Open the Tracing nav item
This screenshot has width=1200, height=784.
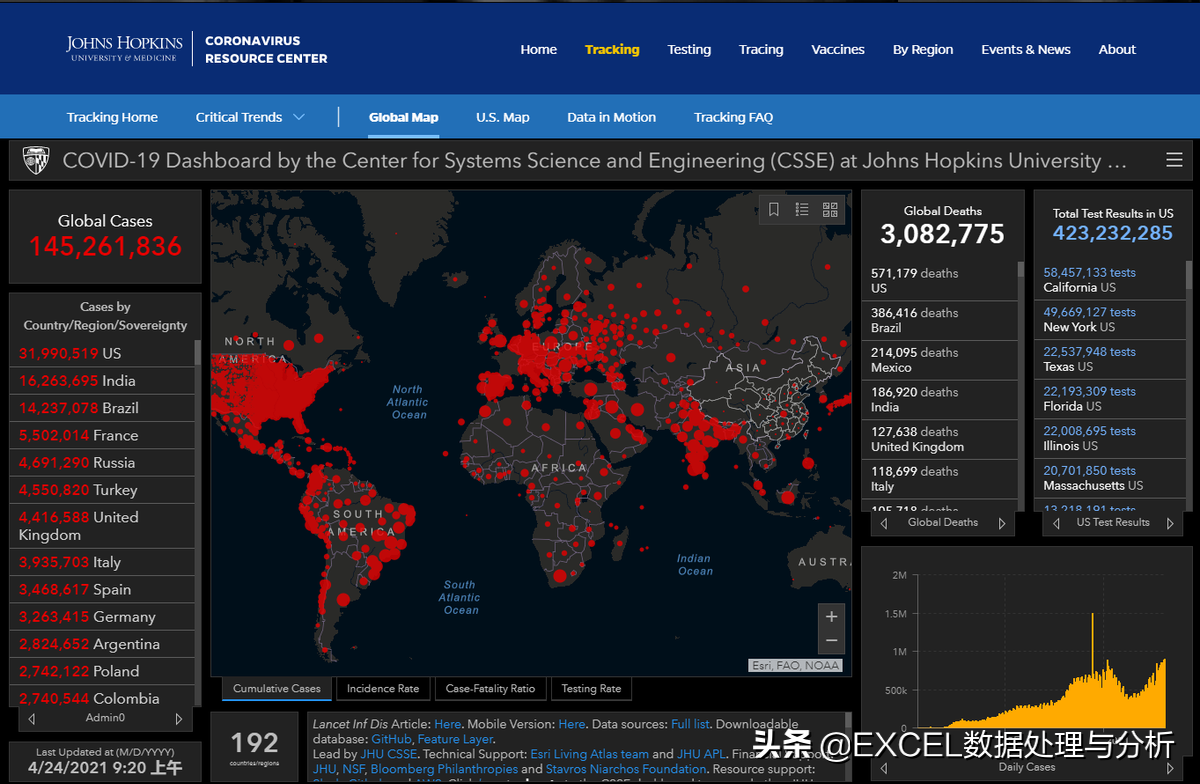pos(761,49)
